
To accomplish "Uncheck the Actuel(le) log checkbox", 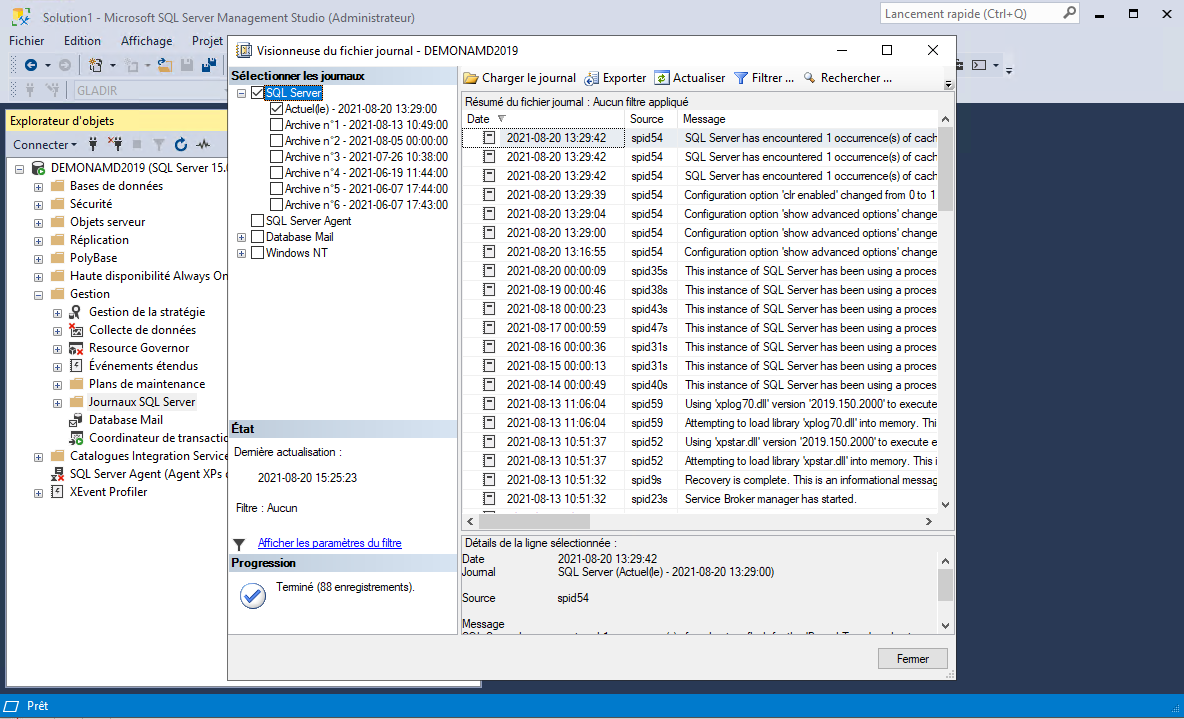I will pyautogui.click(x=276, y=109).
